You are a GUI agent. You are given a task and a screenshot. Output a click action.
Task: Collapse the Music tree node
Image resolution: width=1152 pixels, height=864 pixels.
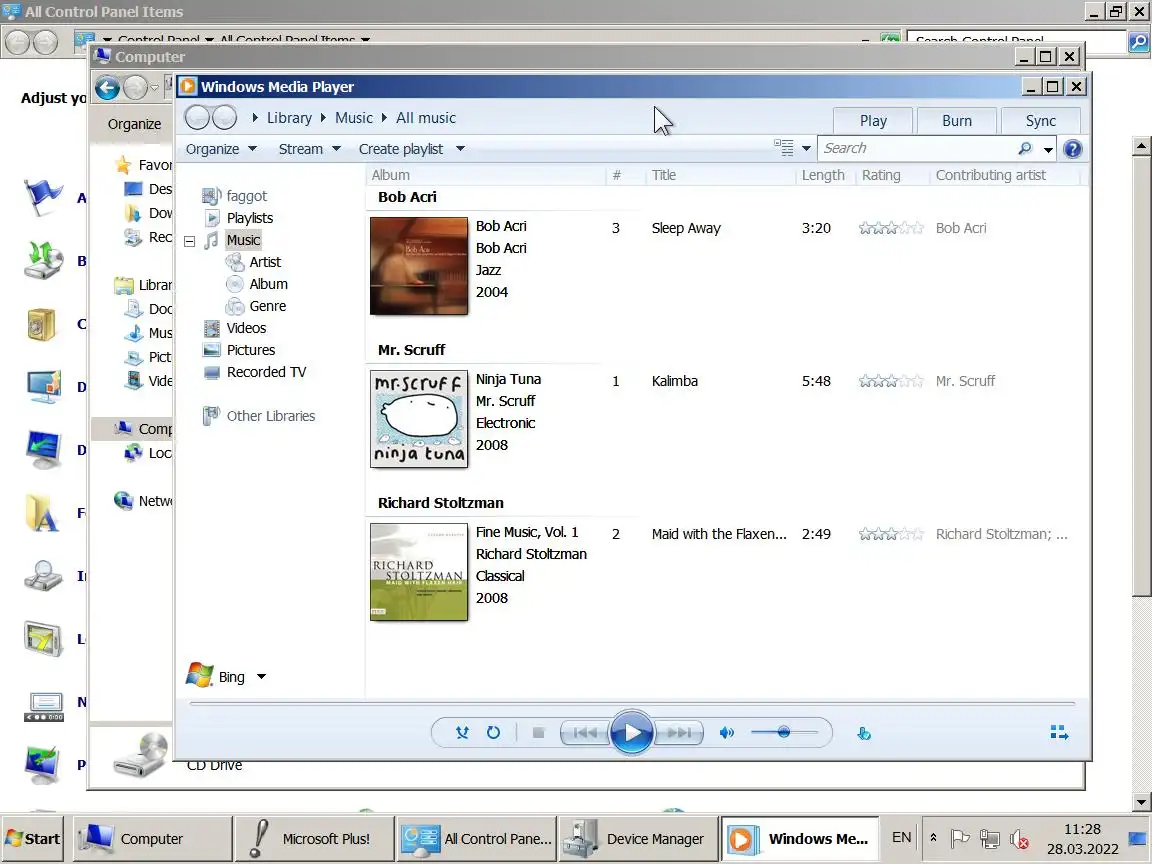(190, 241)
